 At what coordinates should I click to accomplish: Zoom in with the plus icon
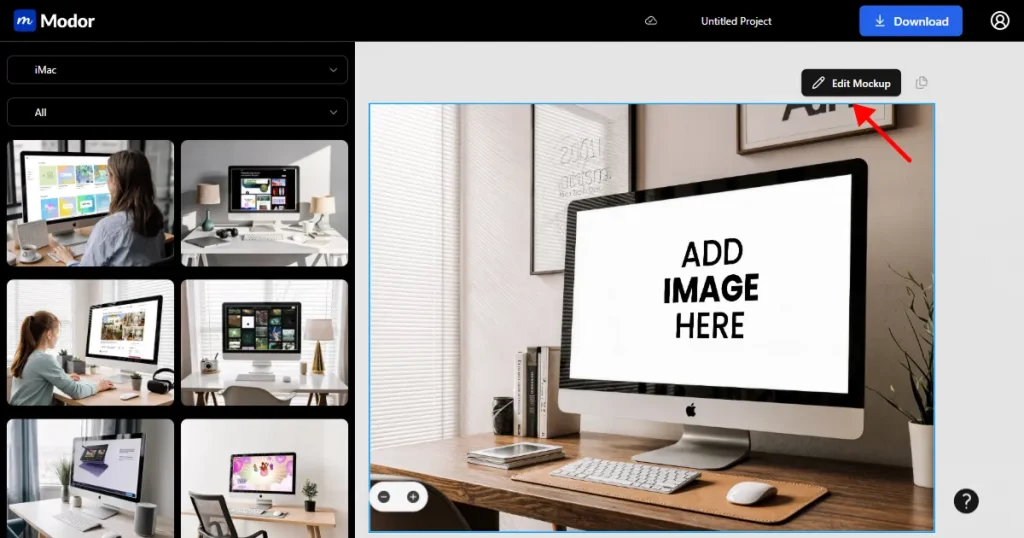click(x=413, y=497)
